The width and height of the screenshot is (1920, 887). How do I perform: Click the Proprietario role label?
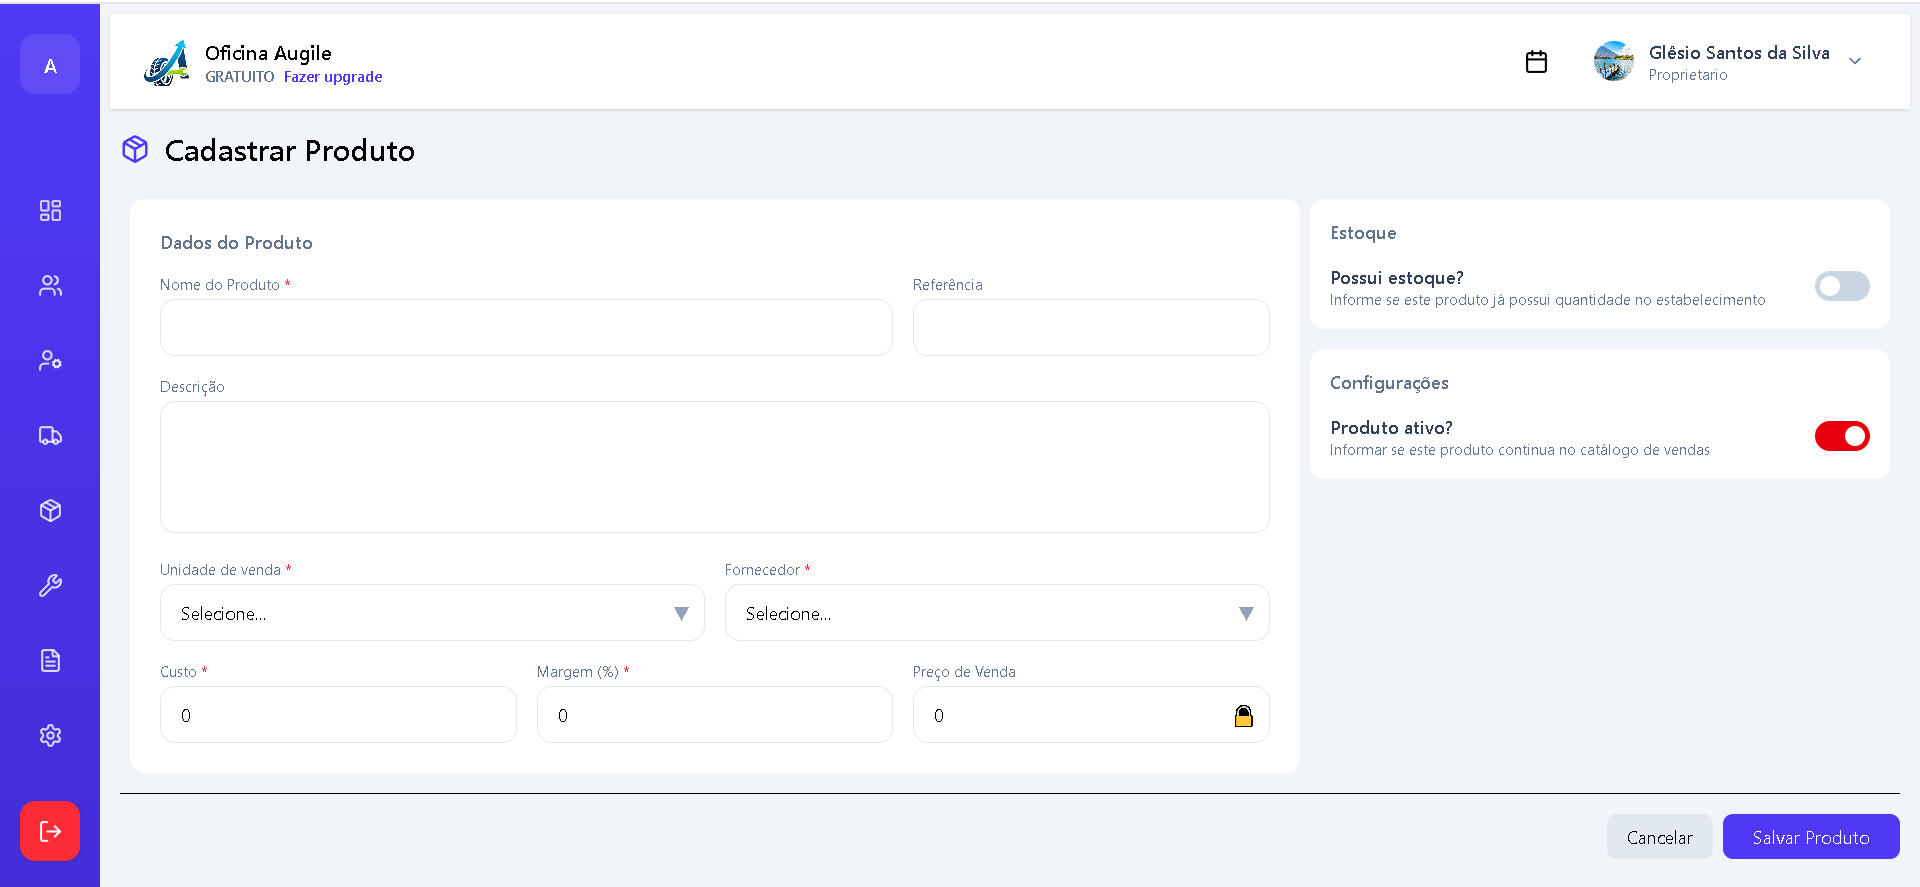click(x=1688, y=75)
